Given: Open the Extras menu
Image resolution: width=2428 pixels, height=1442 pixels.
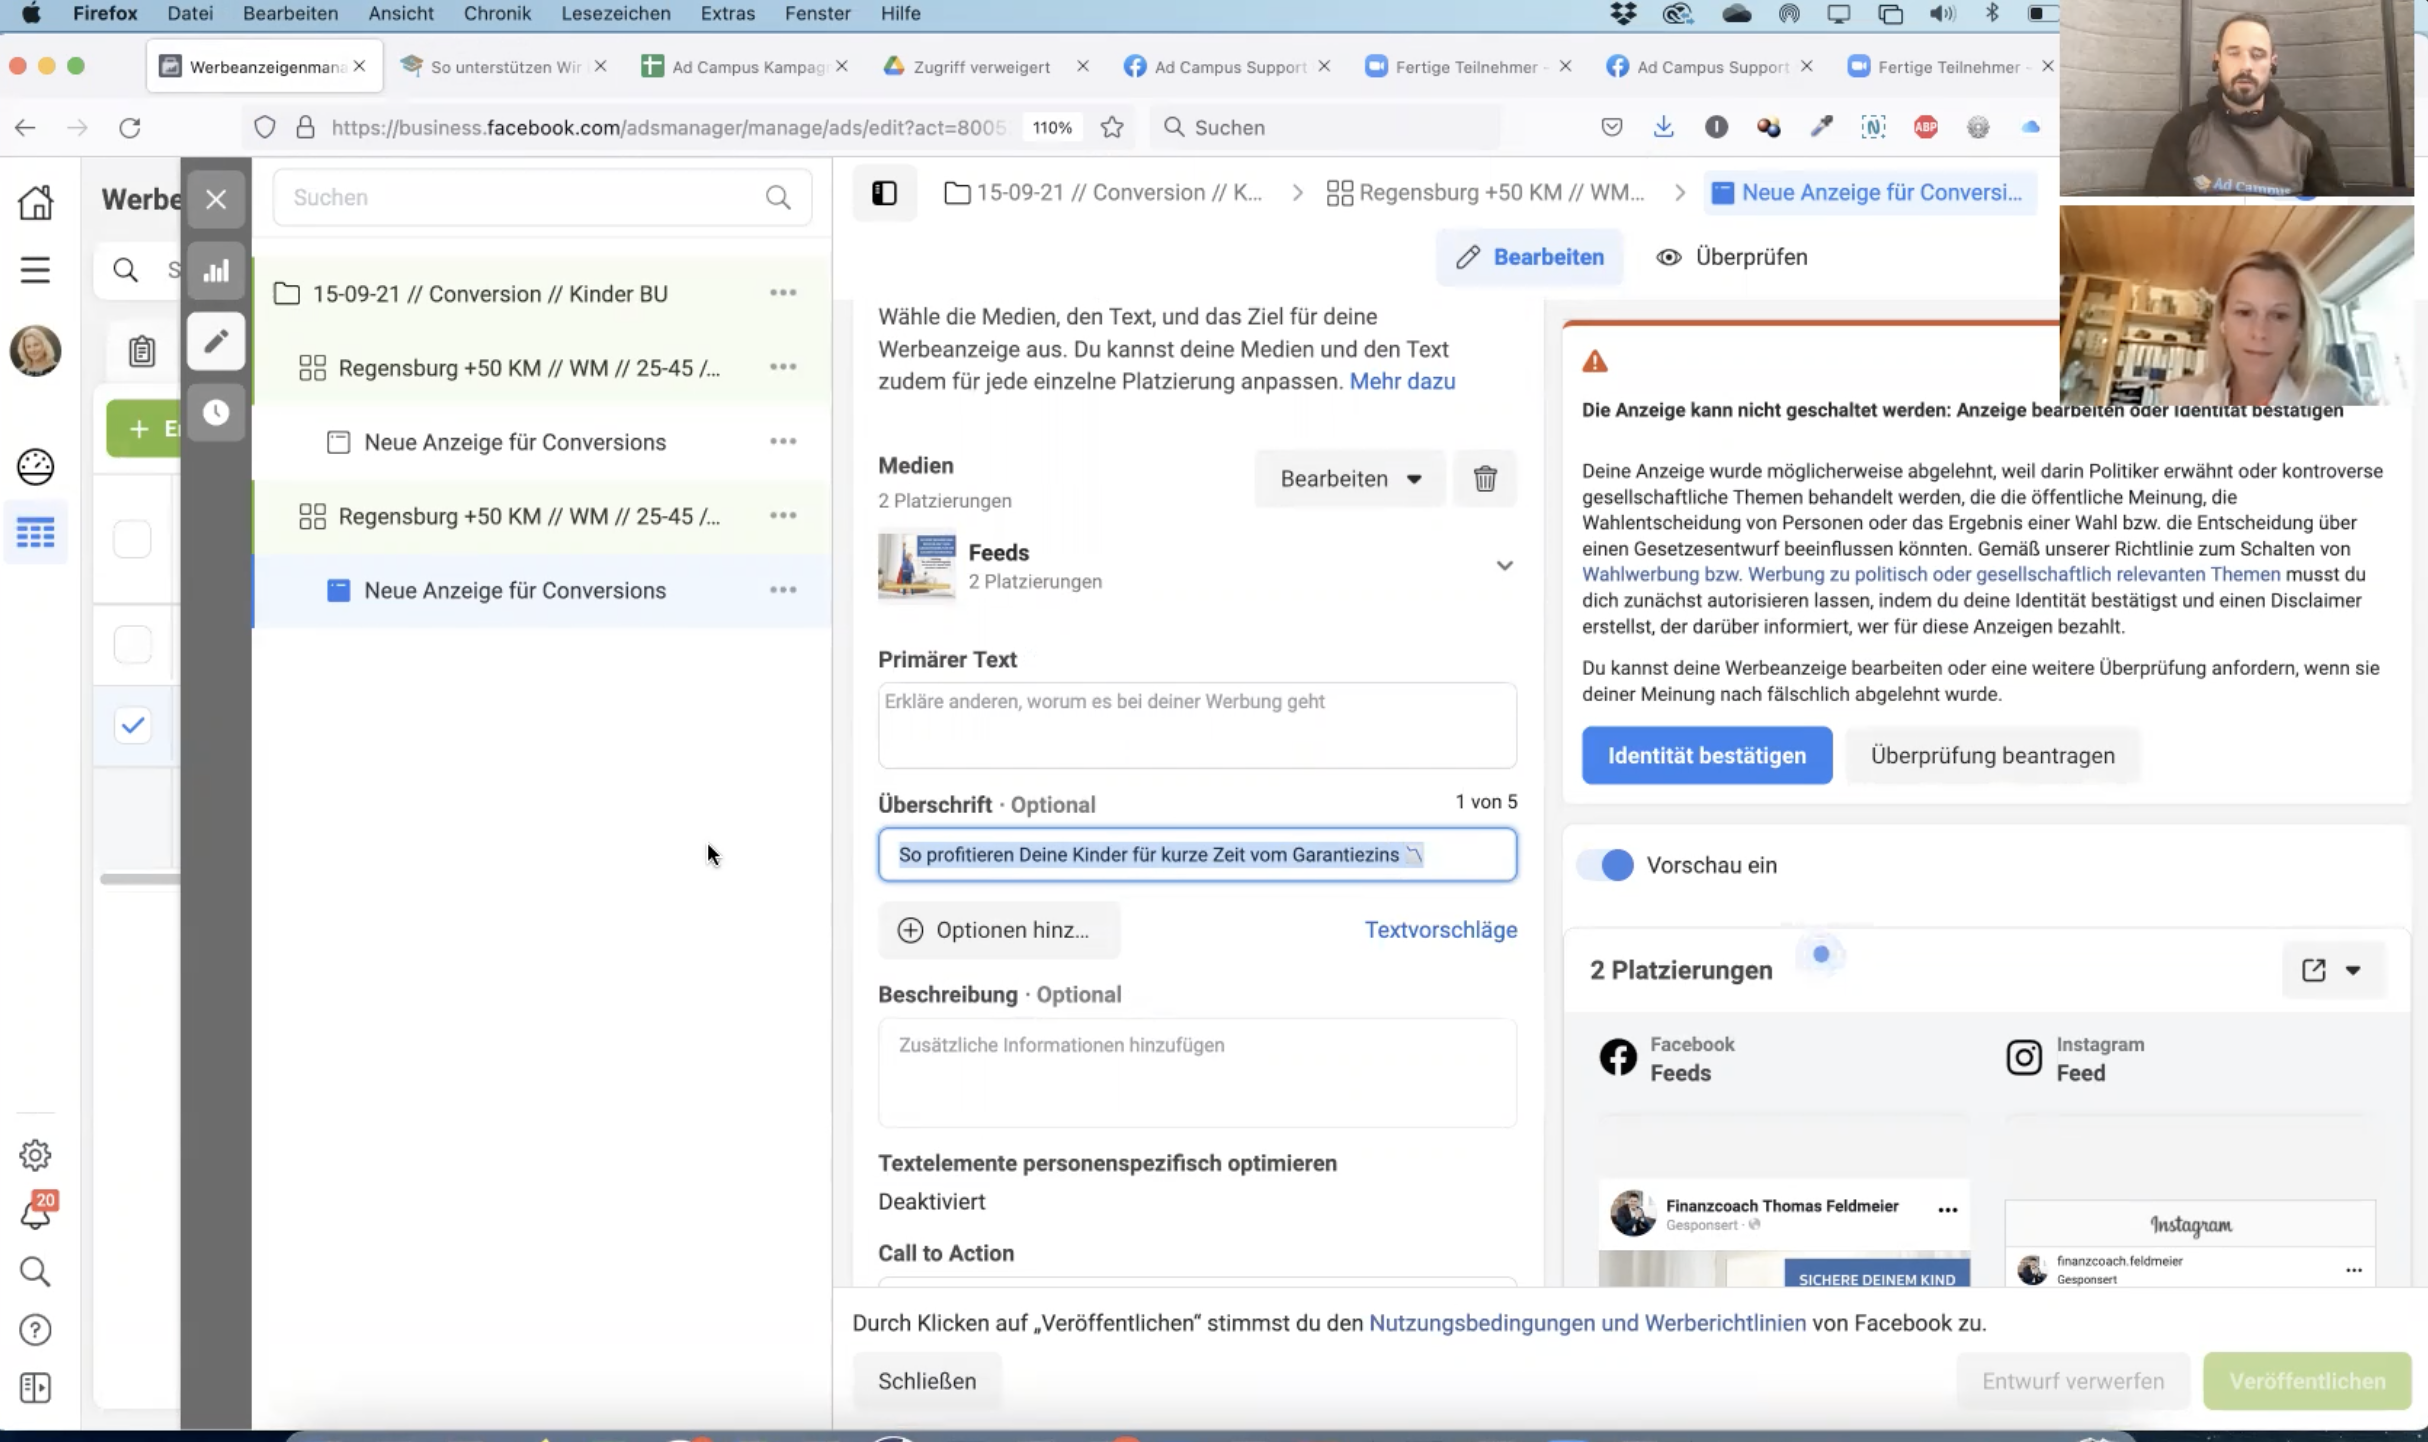Looking at the screenshot, I should (x=727, y=14).
